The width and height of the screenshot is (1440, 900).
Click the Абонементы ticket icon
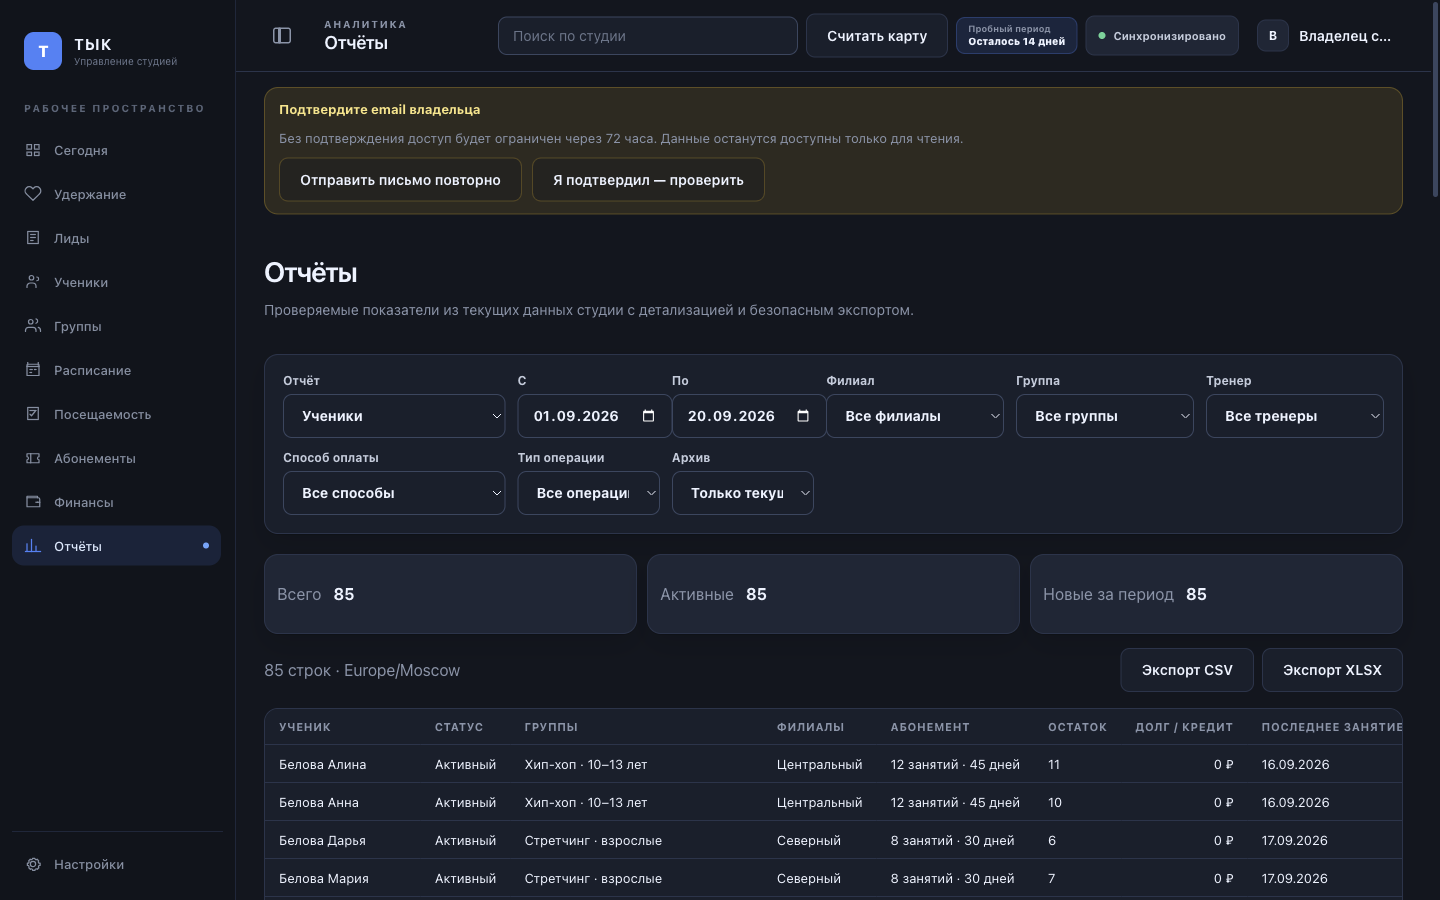coord(33,458)
